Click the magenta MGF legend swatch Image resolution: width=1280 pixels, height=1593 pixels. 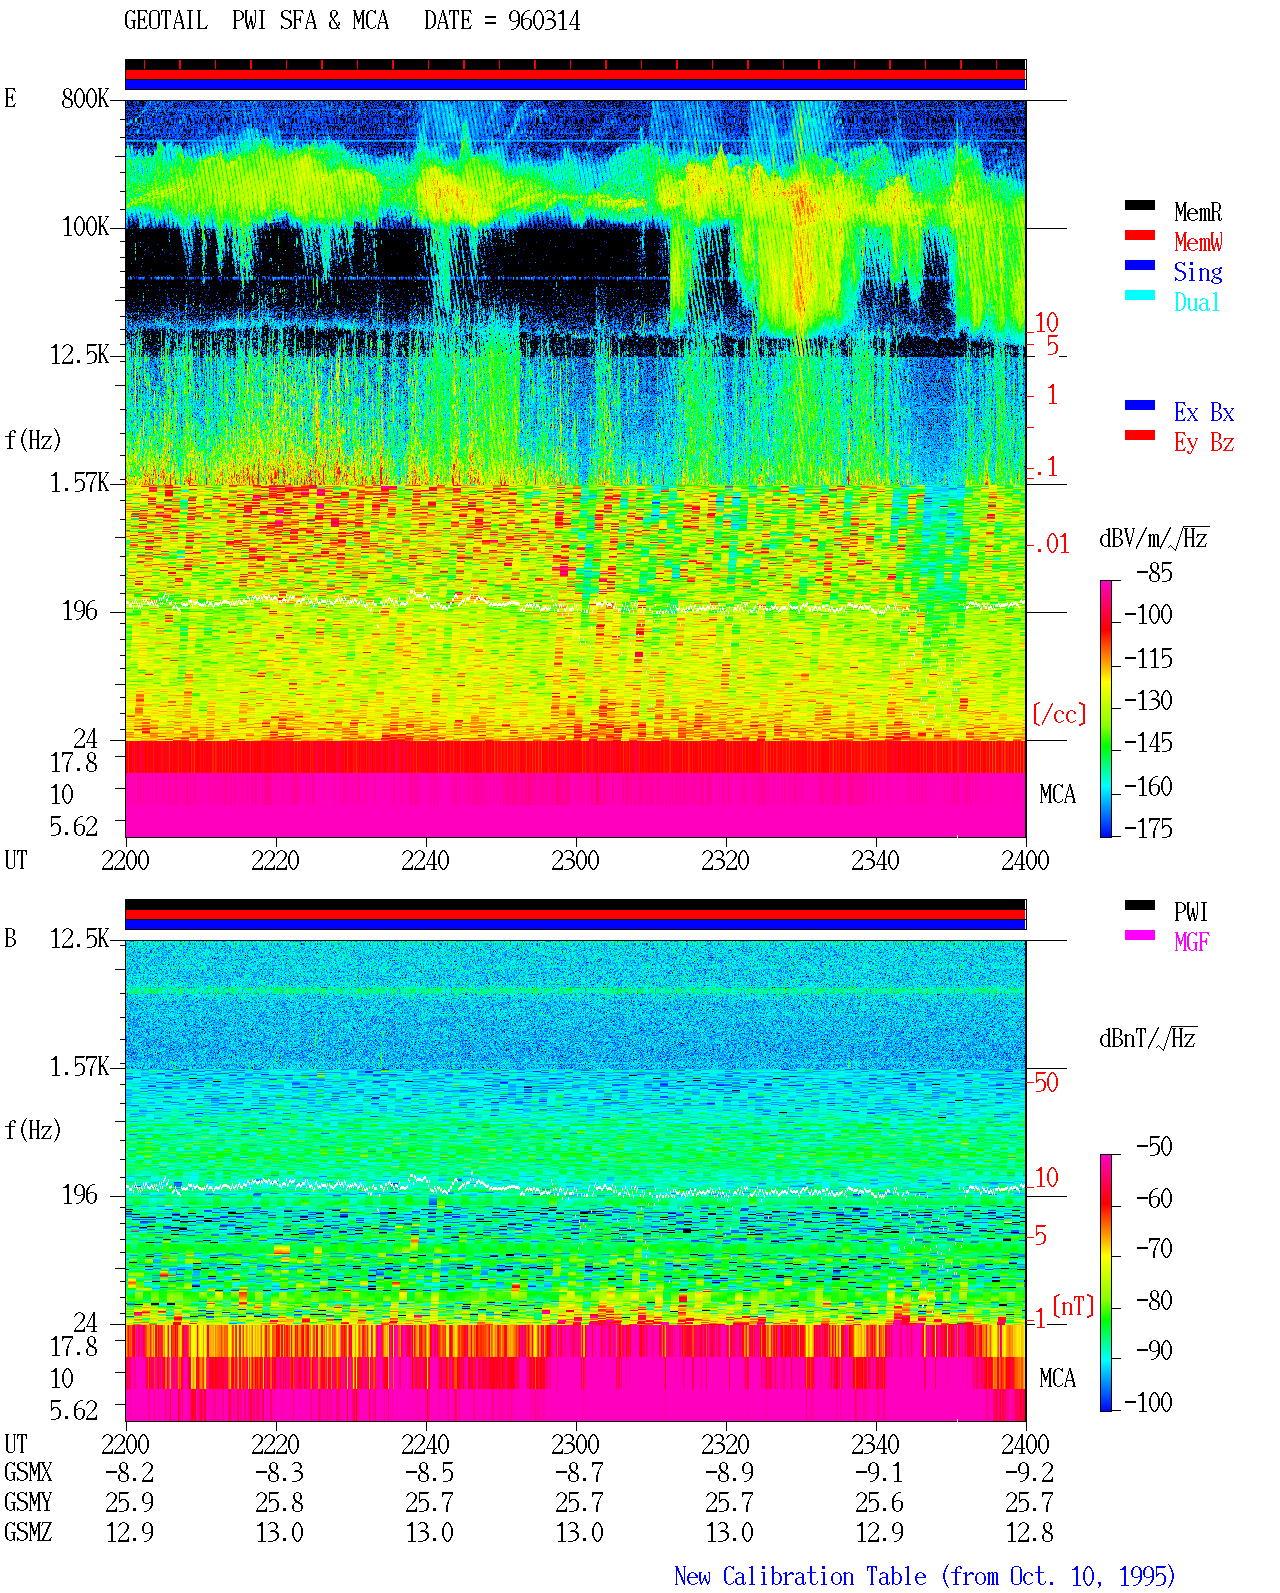click(x=1140, y=935)
